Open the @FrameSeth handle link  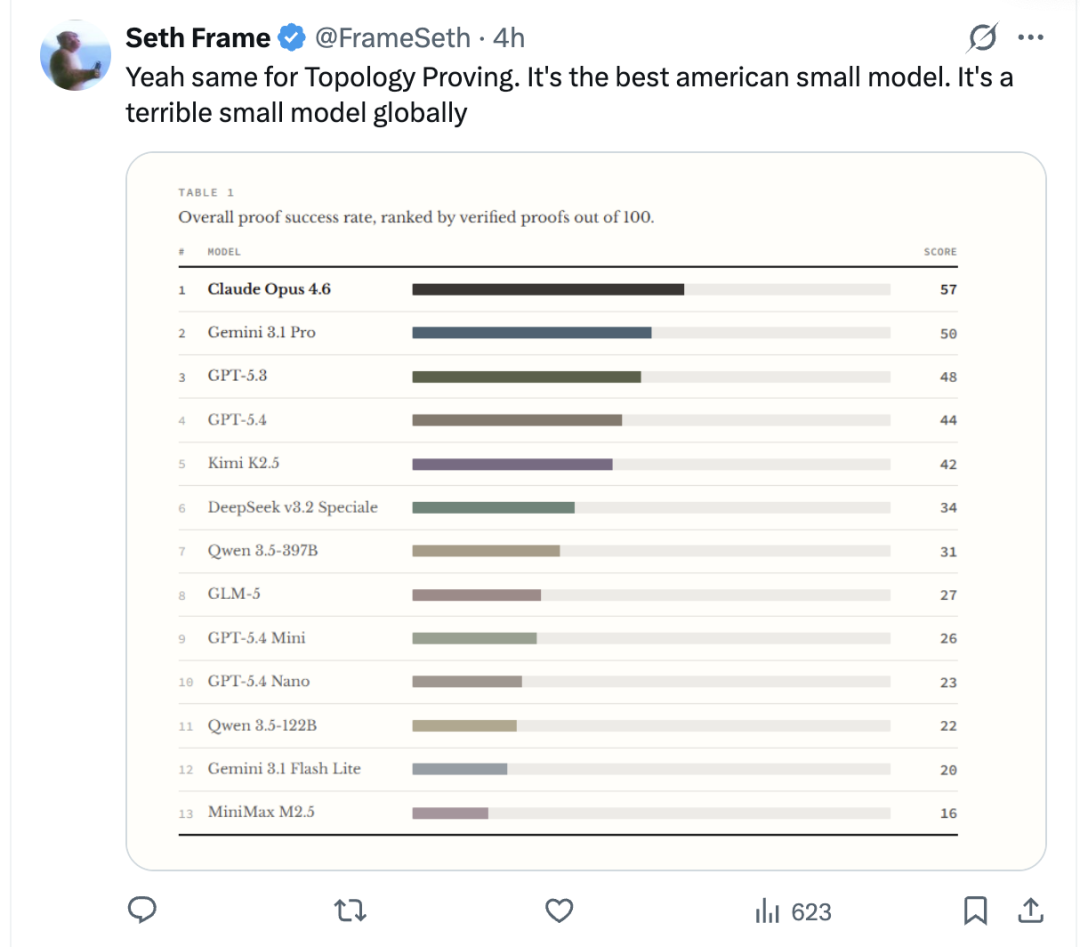pyautogui.click(x=393, y=39)
